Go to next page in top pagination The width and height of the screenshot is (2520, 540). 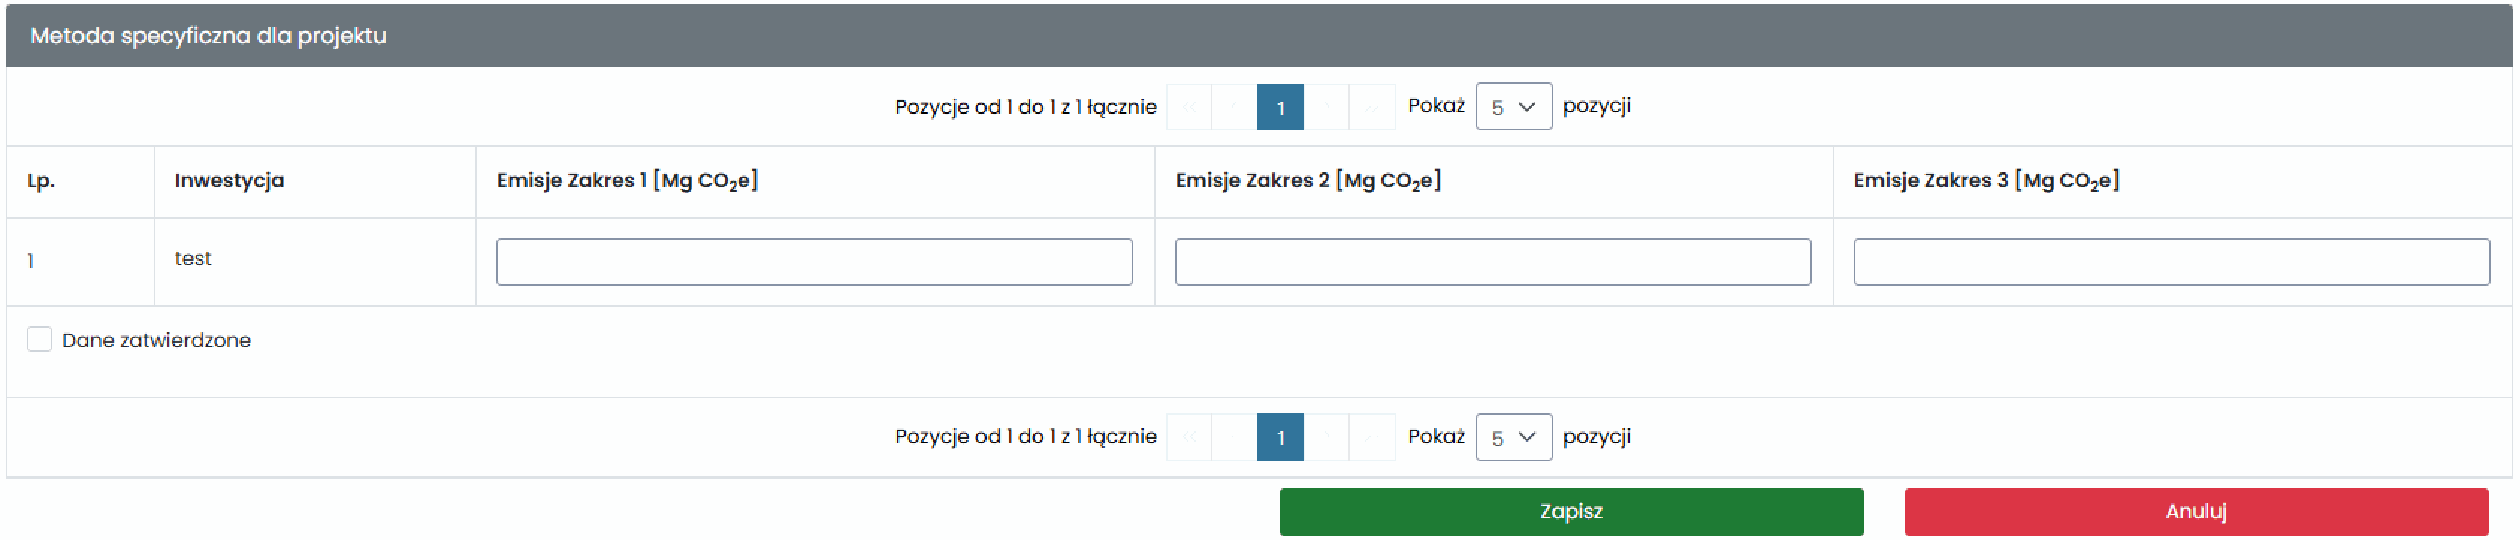[1327, 107]
